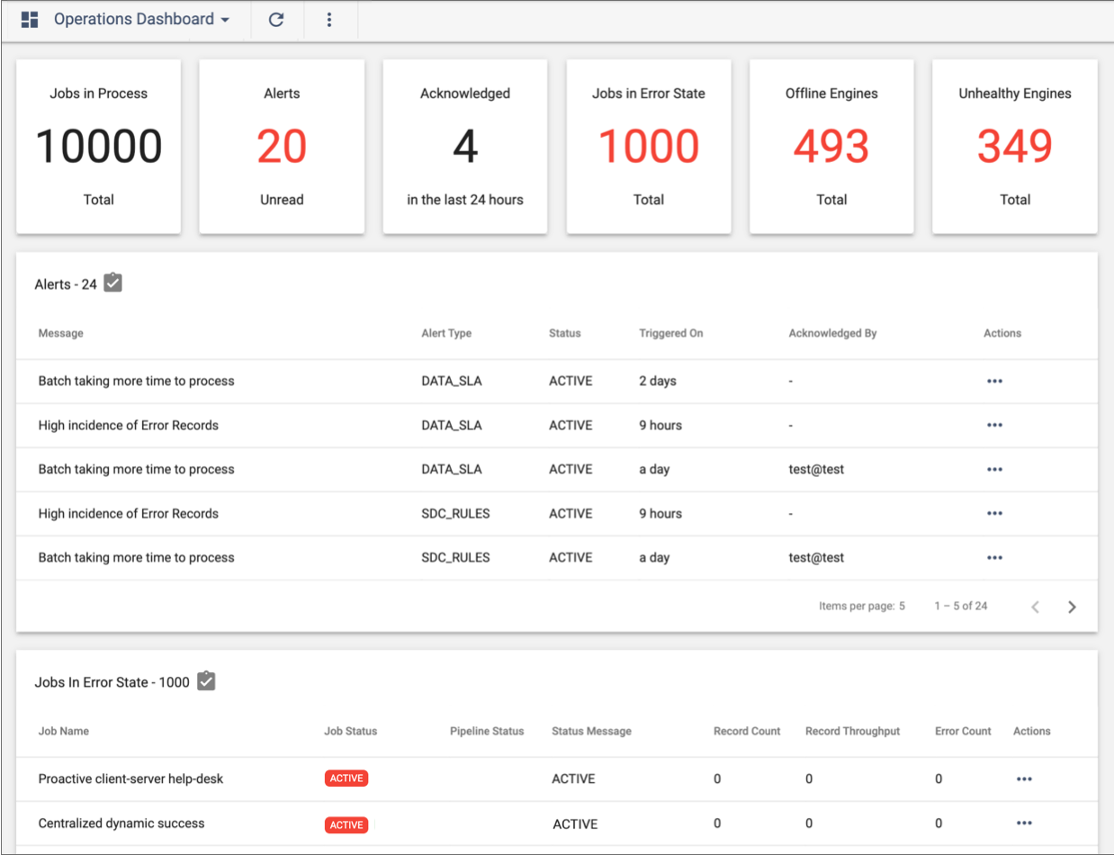Click the dashboard grid icon
The image size is (1114, 855).
pos(29,19)
